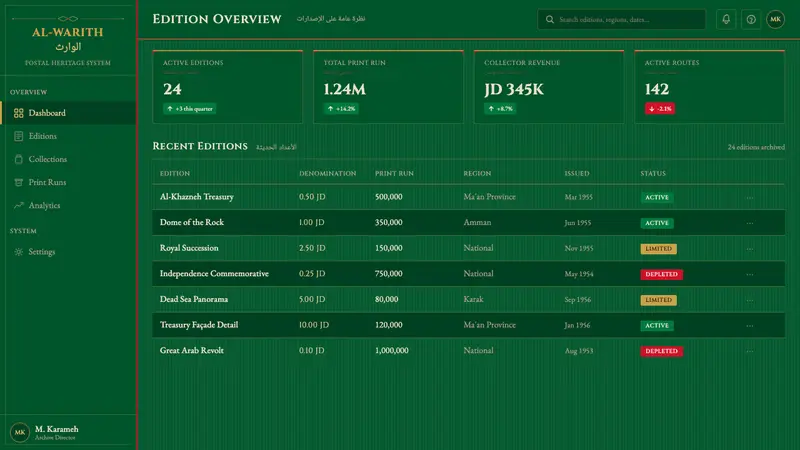Select the Royal Succession edition name
Image resolution: width=800 pixels, height=450 pixels.
click(x=189, y=247)
